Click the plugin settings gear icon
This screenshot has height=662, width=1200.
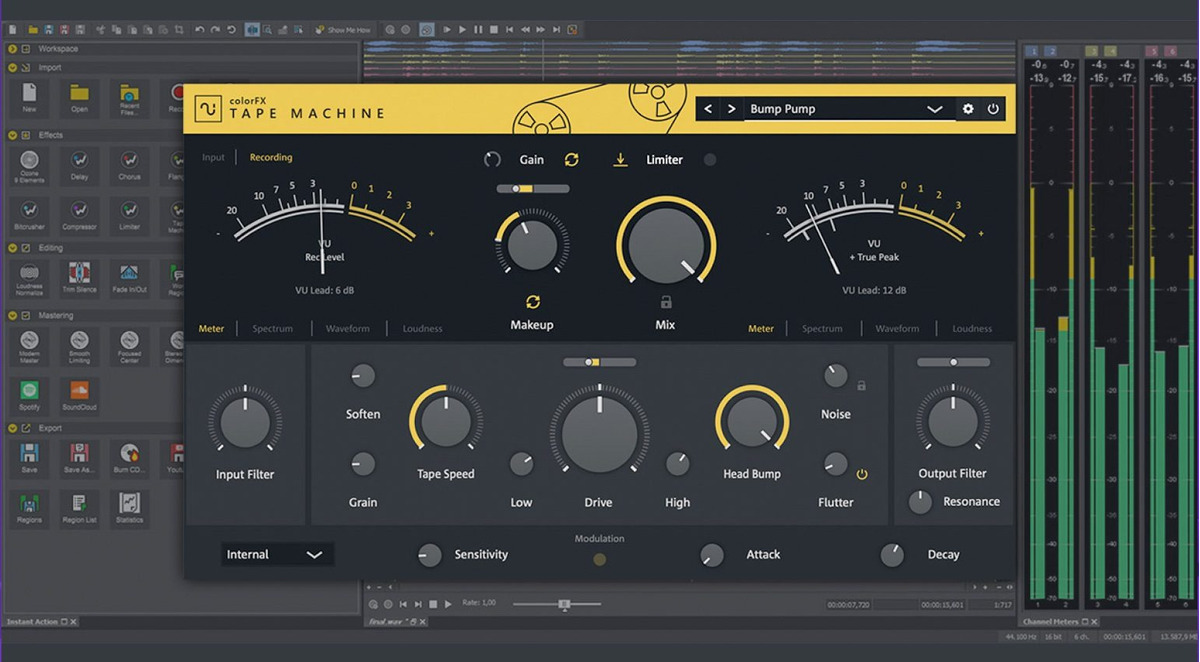tap(968, 109)
